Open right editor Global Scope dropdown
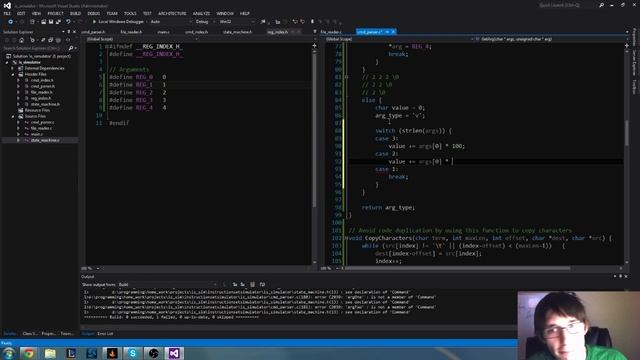640x360 pixels. coord(400,39)
